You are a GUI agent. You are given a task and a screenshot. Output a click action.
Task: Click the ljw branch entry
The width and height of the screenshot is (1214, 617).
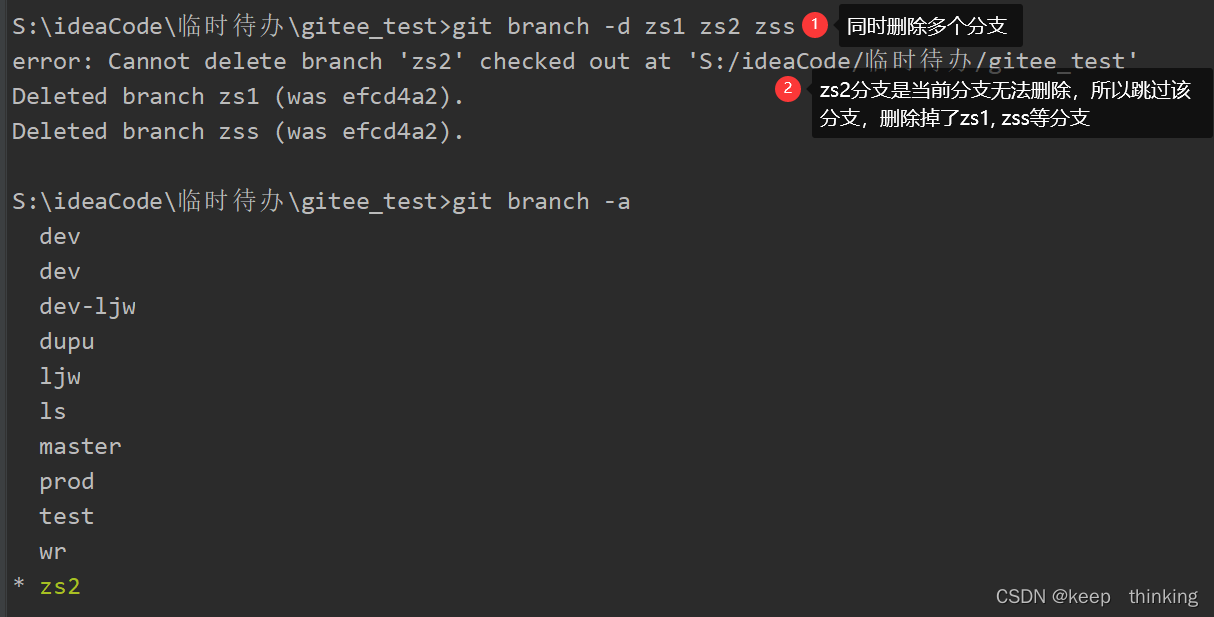tap(60, 377)
